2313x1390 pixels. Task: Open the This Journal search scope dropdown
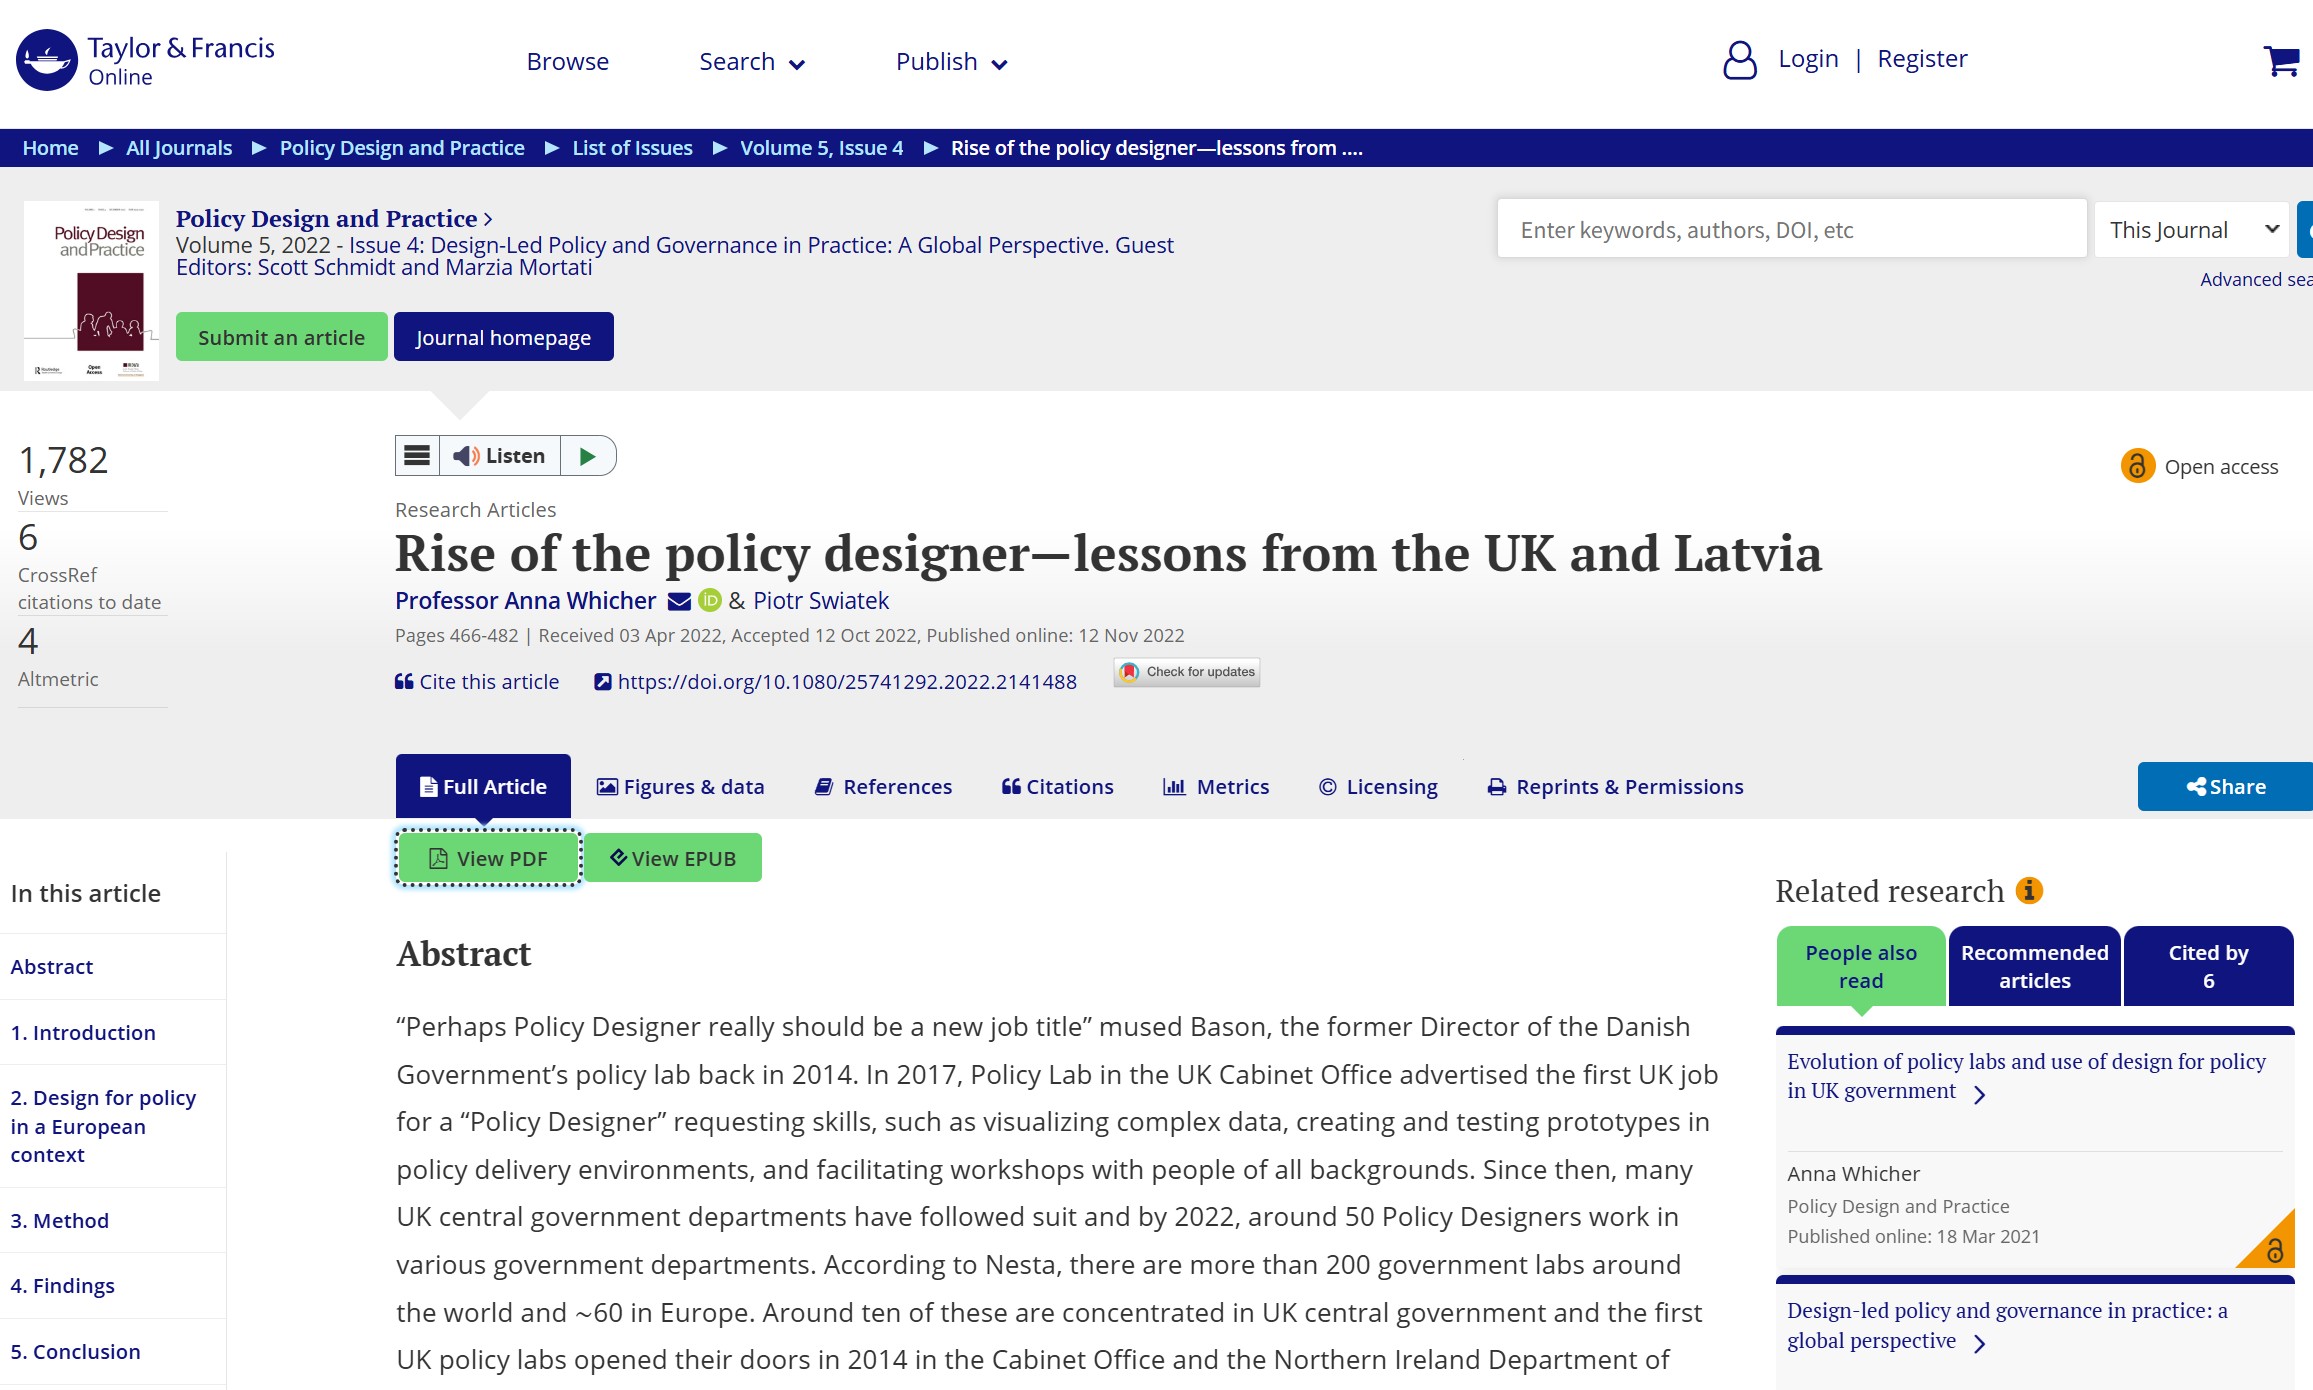tap(2190, 229)
